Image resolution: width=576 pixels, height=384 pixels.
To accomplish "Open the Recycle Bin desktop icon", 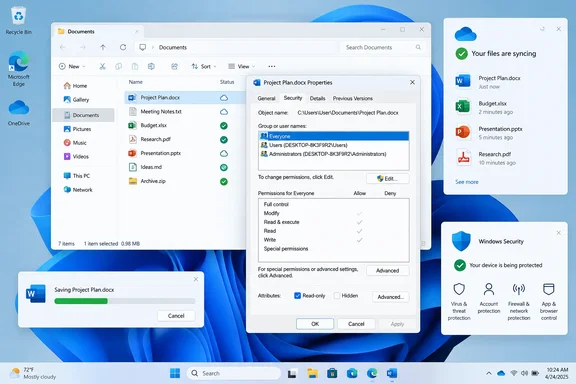I will (18, 21).
